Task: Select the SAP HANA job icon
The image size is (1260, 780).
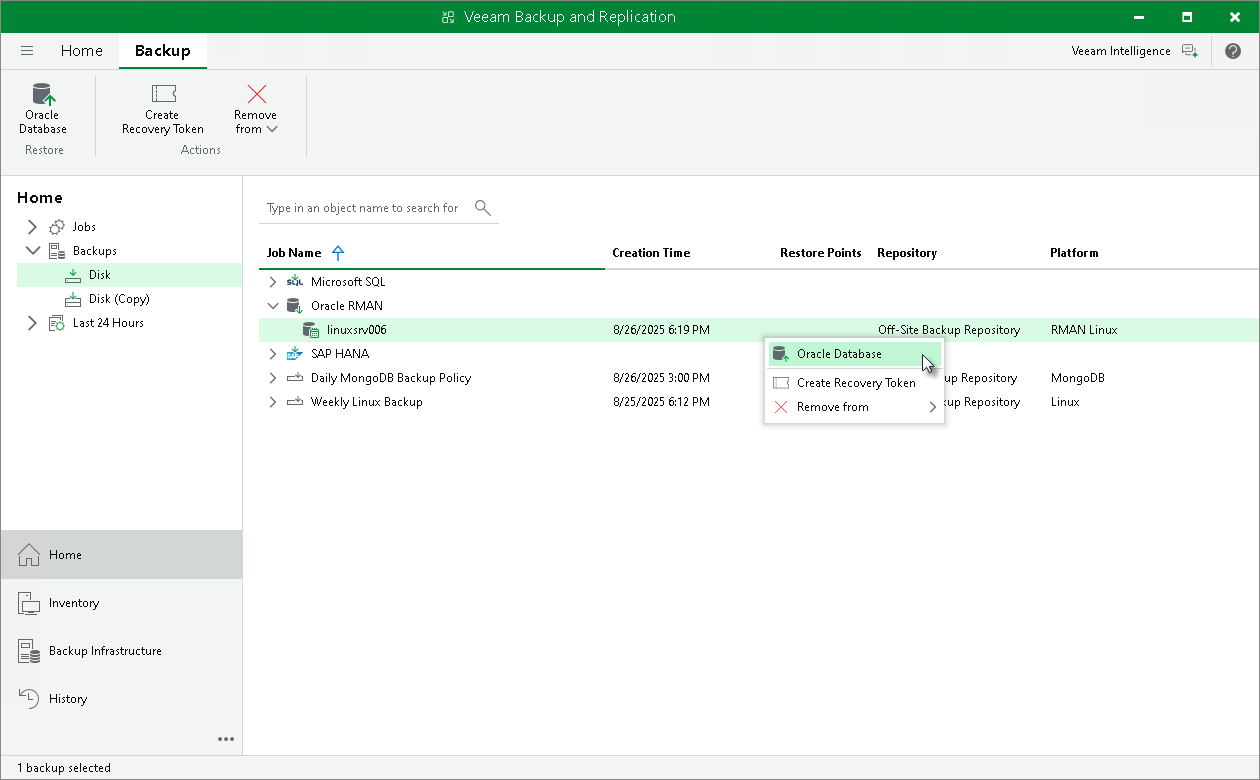Action: 295,353
